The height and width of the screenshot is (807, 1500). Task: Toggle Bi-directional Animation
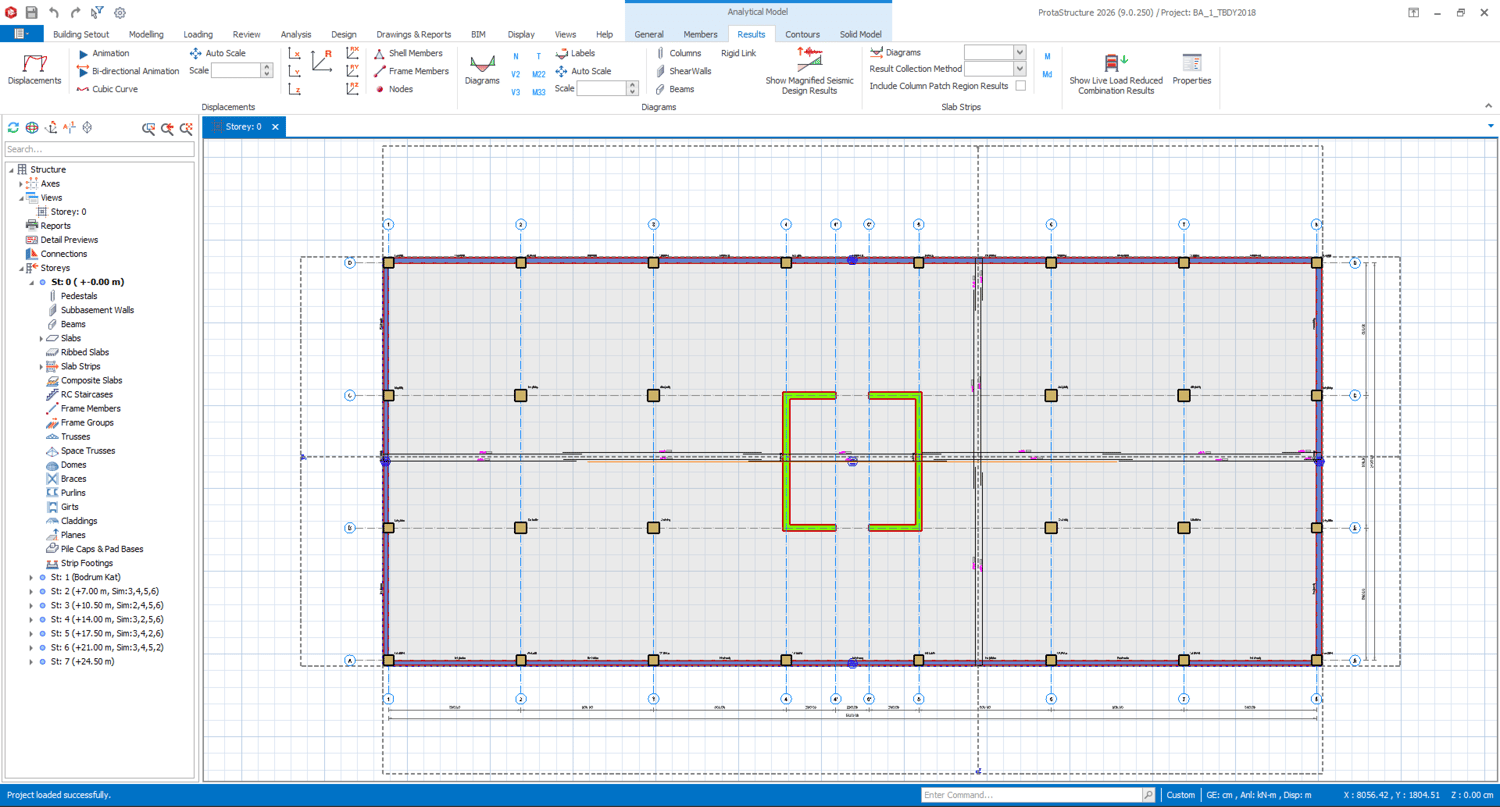128,71
